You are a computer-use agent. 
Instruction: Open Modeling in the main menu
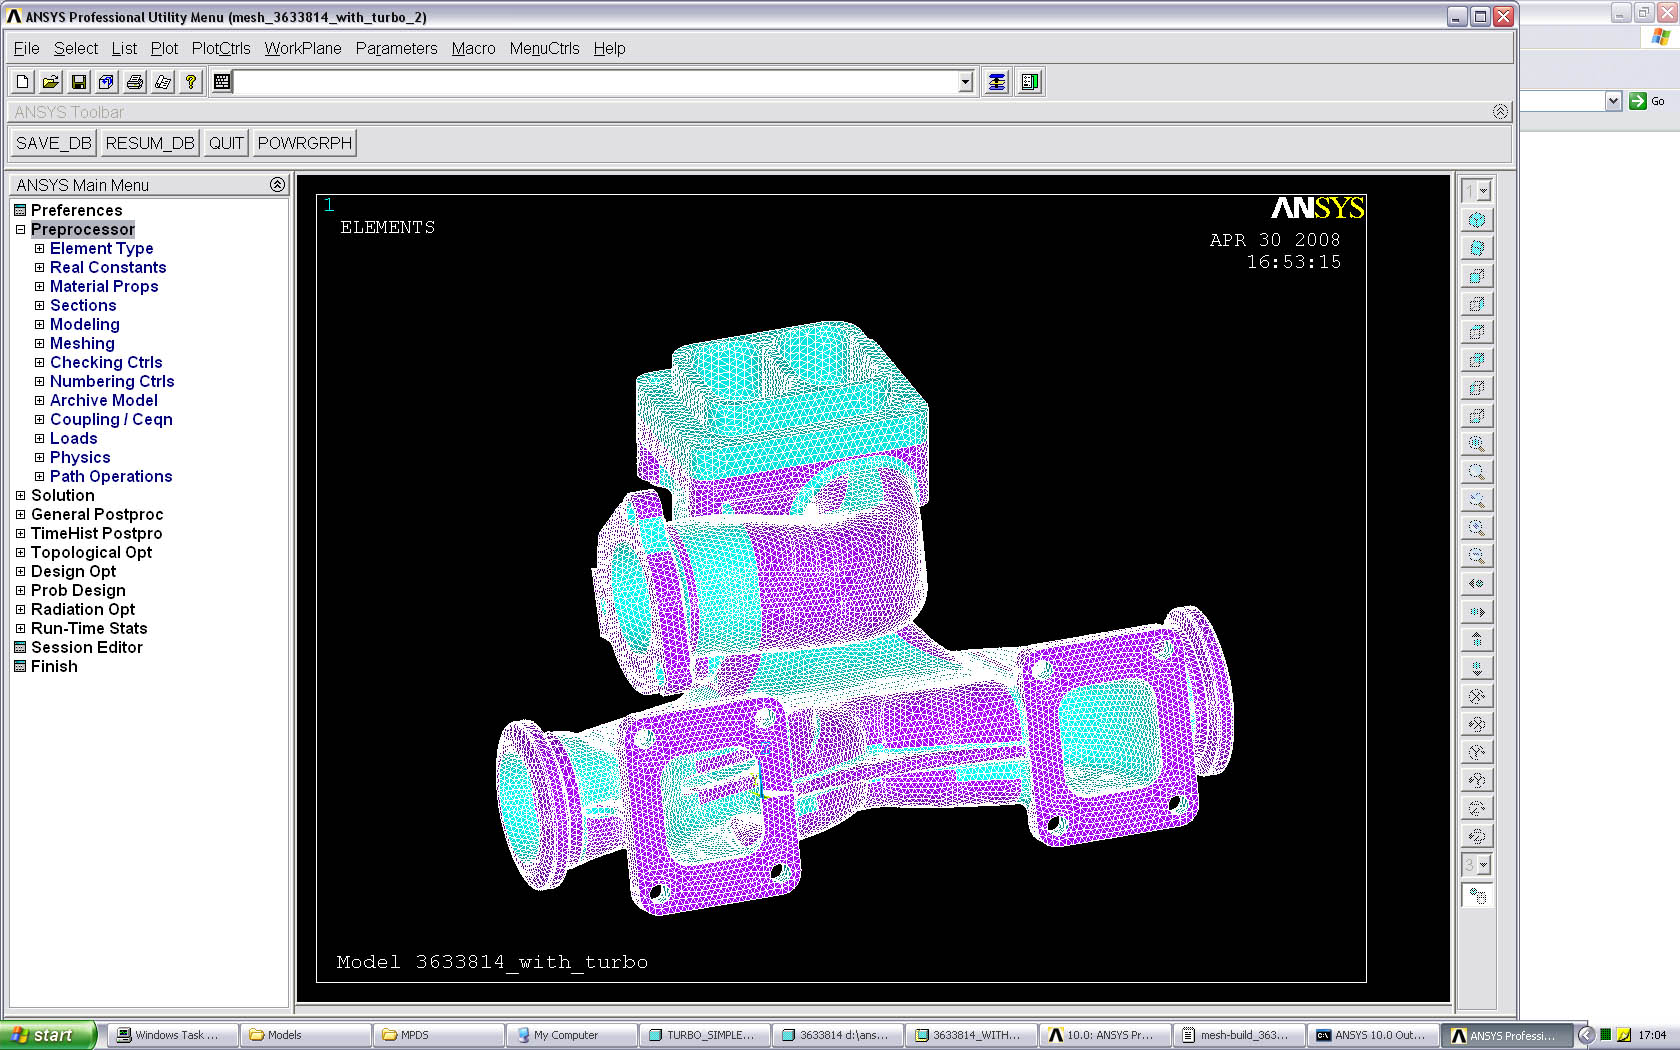pyautogui.click(x=85, y=324)
